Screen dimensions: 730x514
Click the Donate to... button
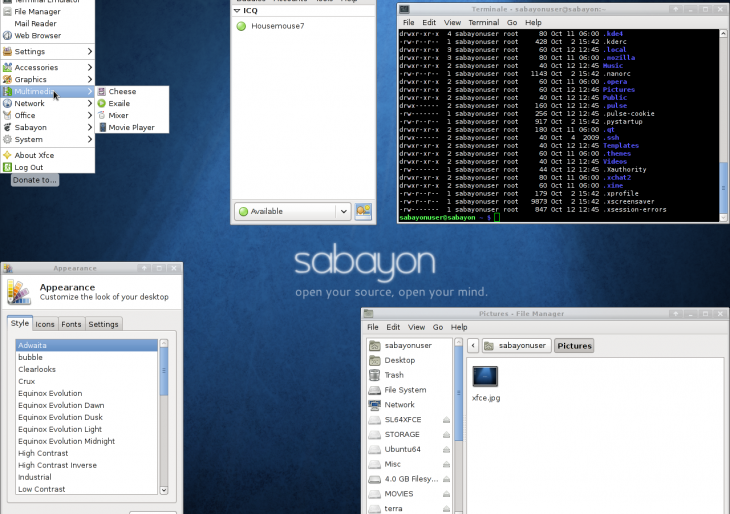35,180
